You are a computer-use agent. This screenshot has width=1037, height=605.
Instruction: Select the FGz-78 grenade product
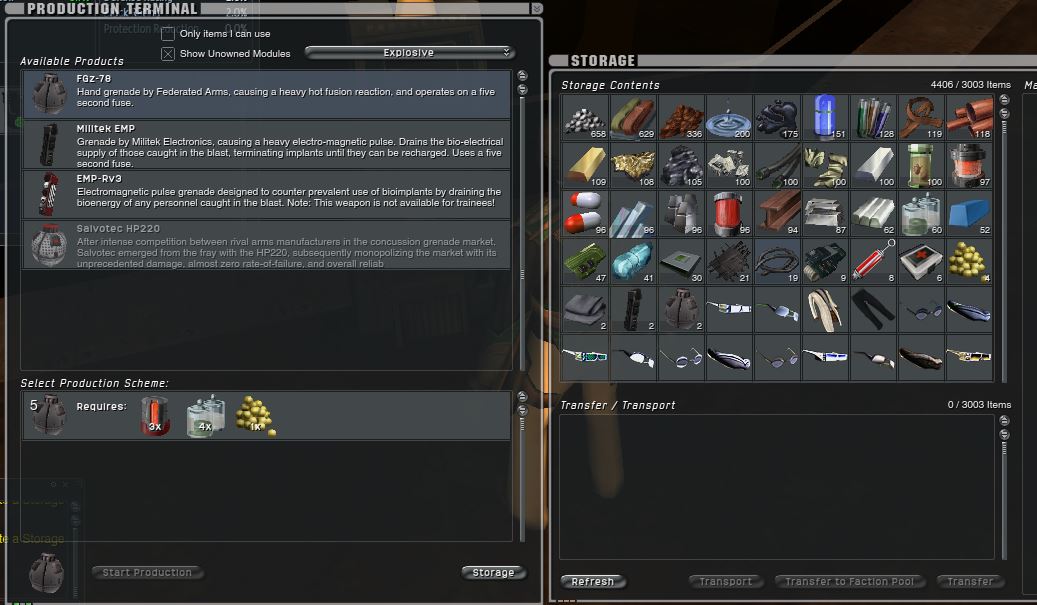267,95
